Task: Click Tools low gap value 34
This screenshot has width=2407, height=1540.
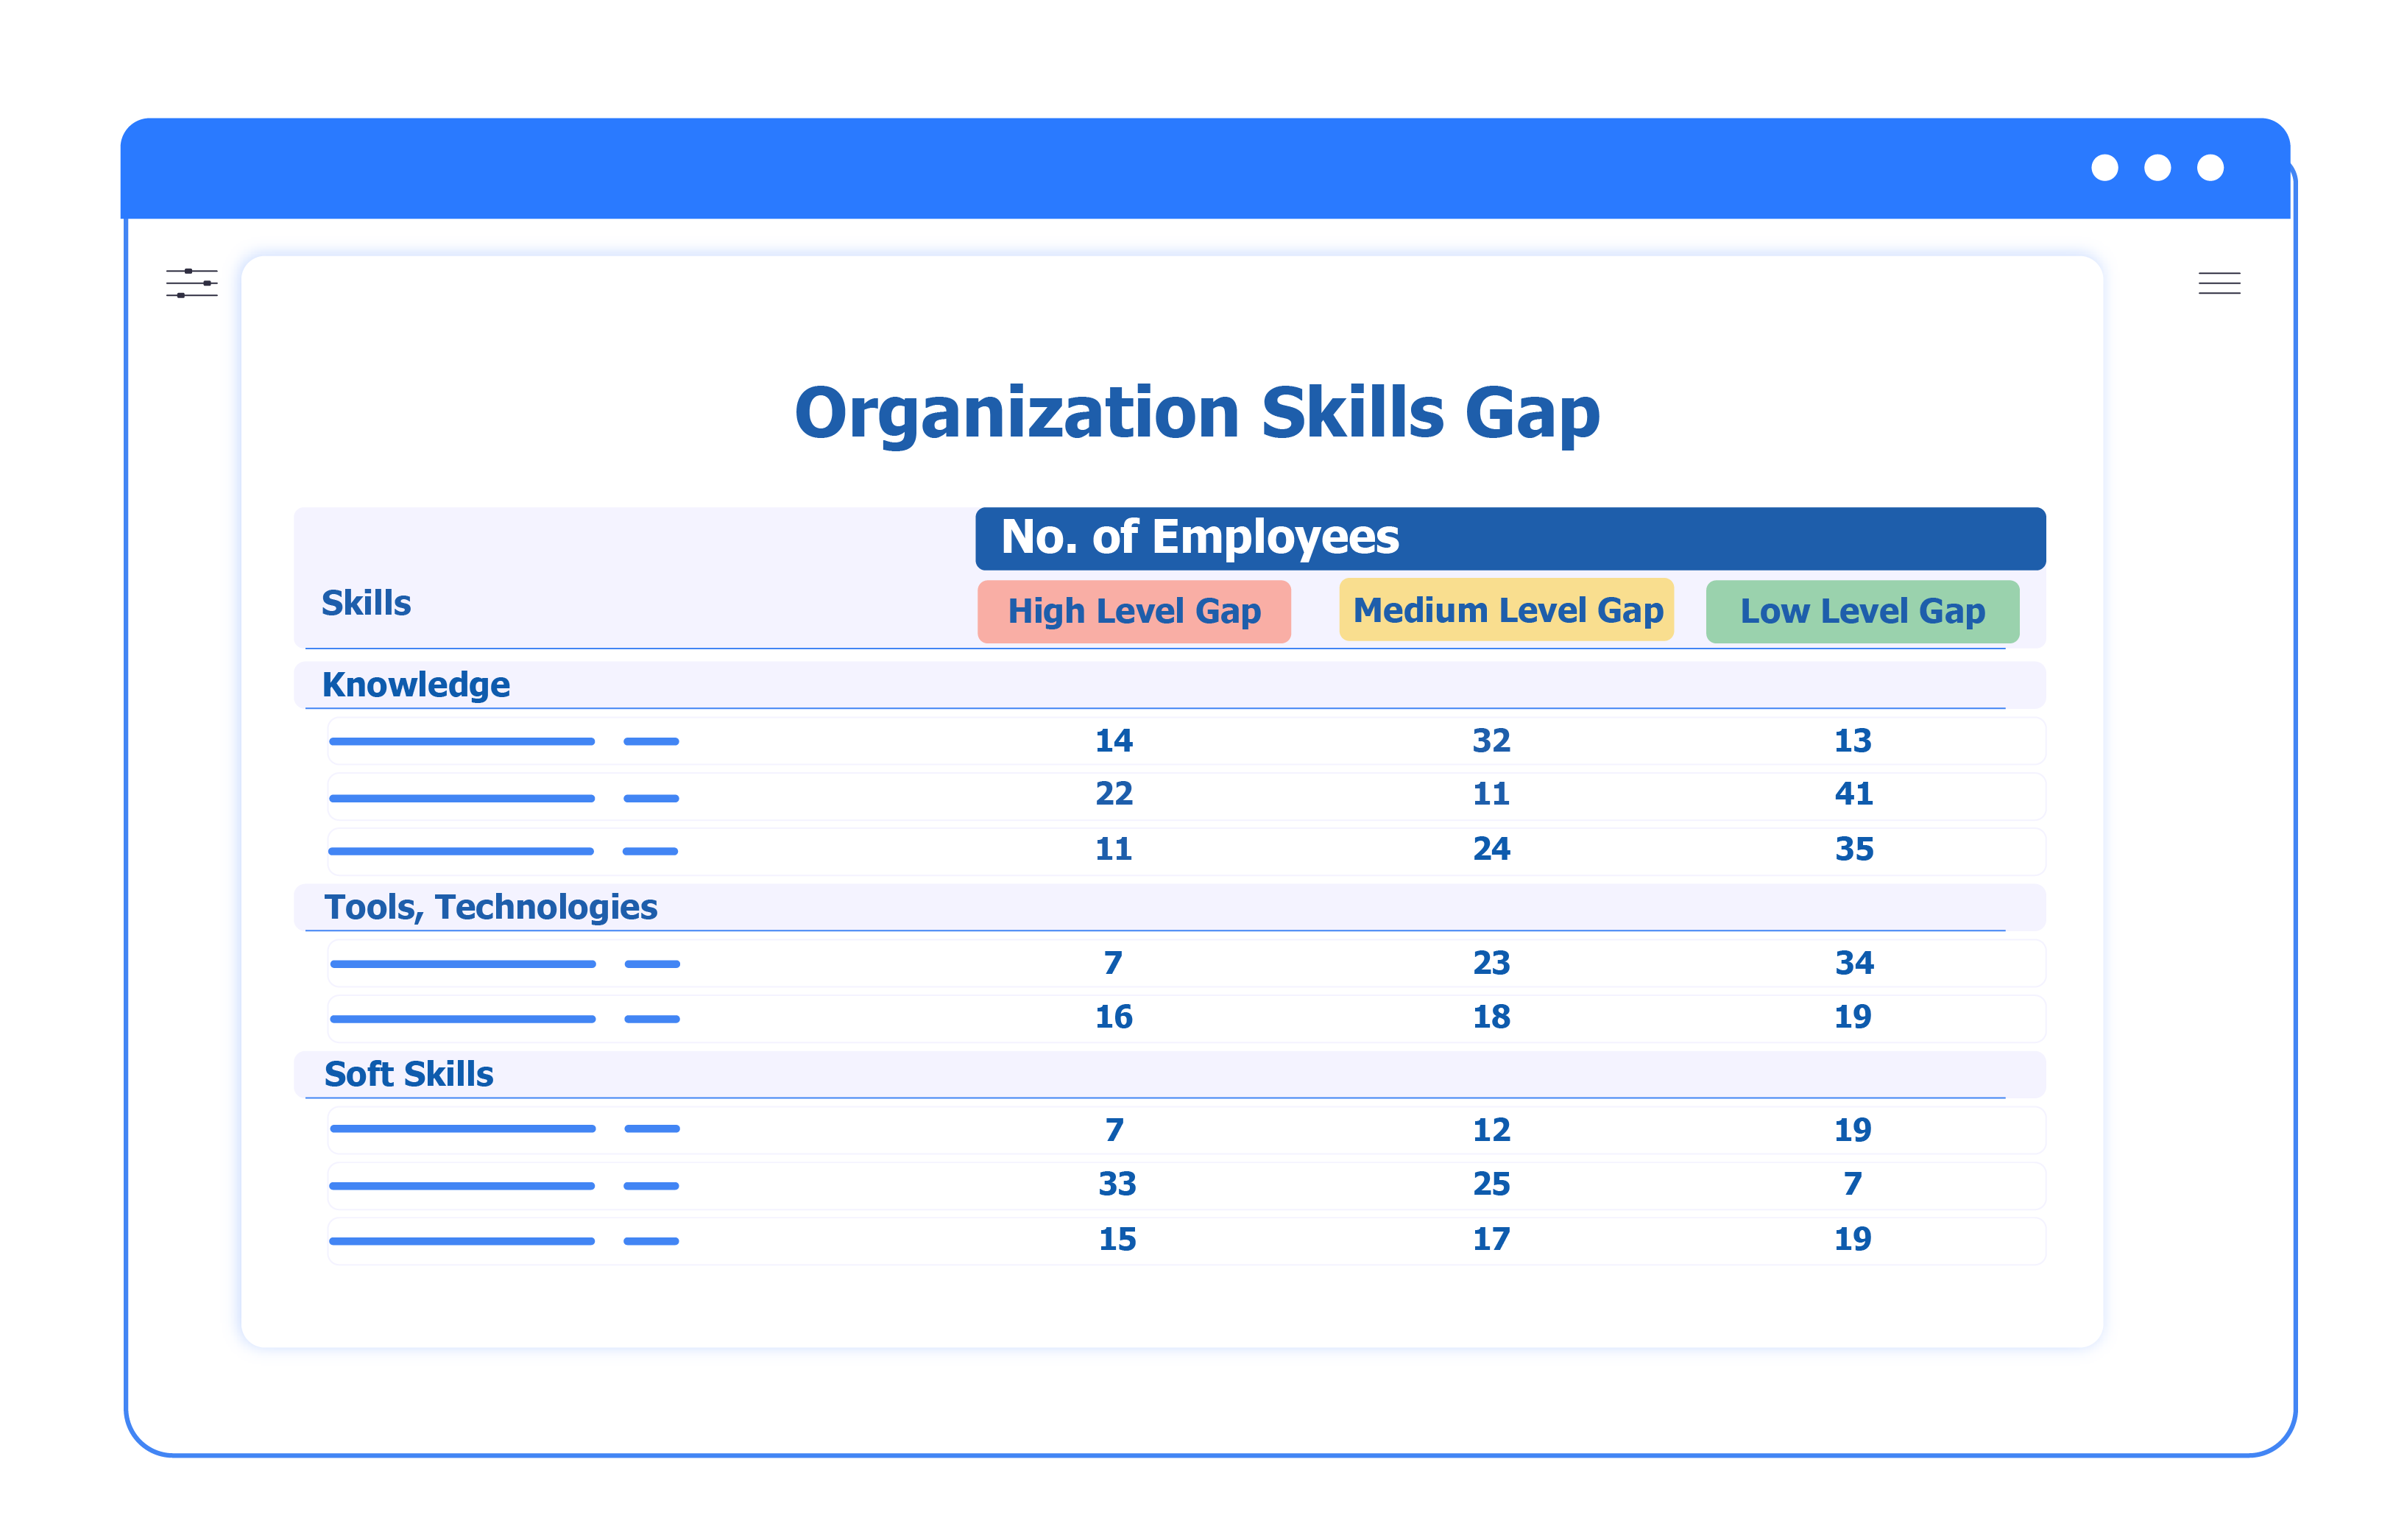Action: [1853, 963]
